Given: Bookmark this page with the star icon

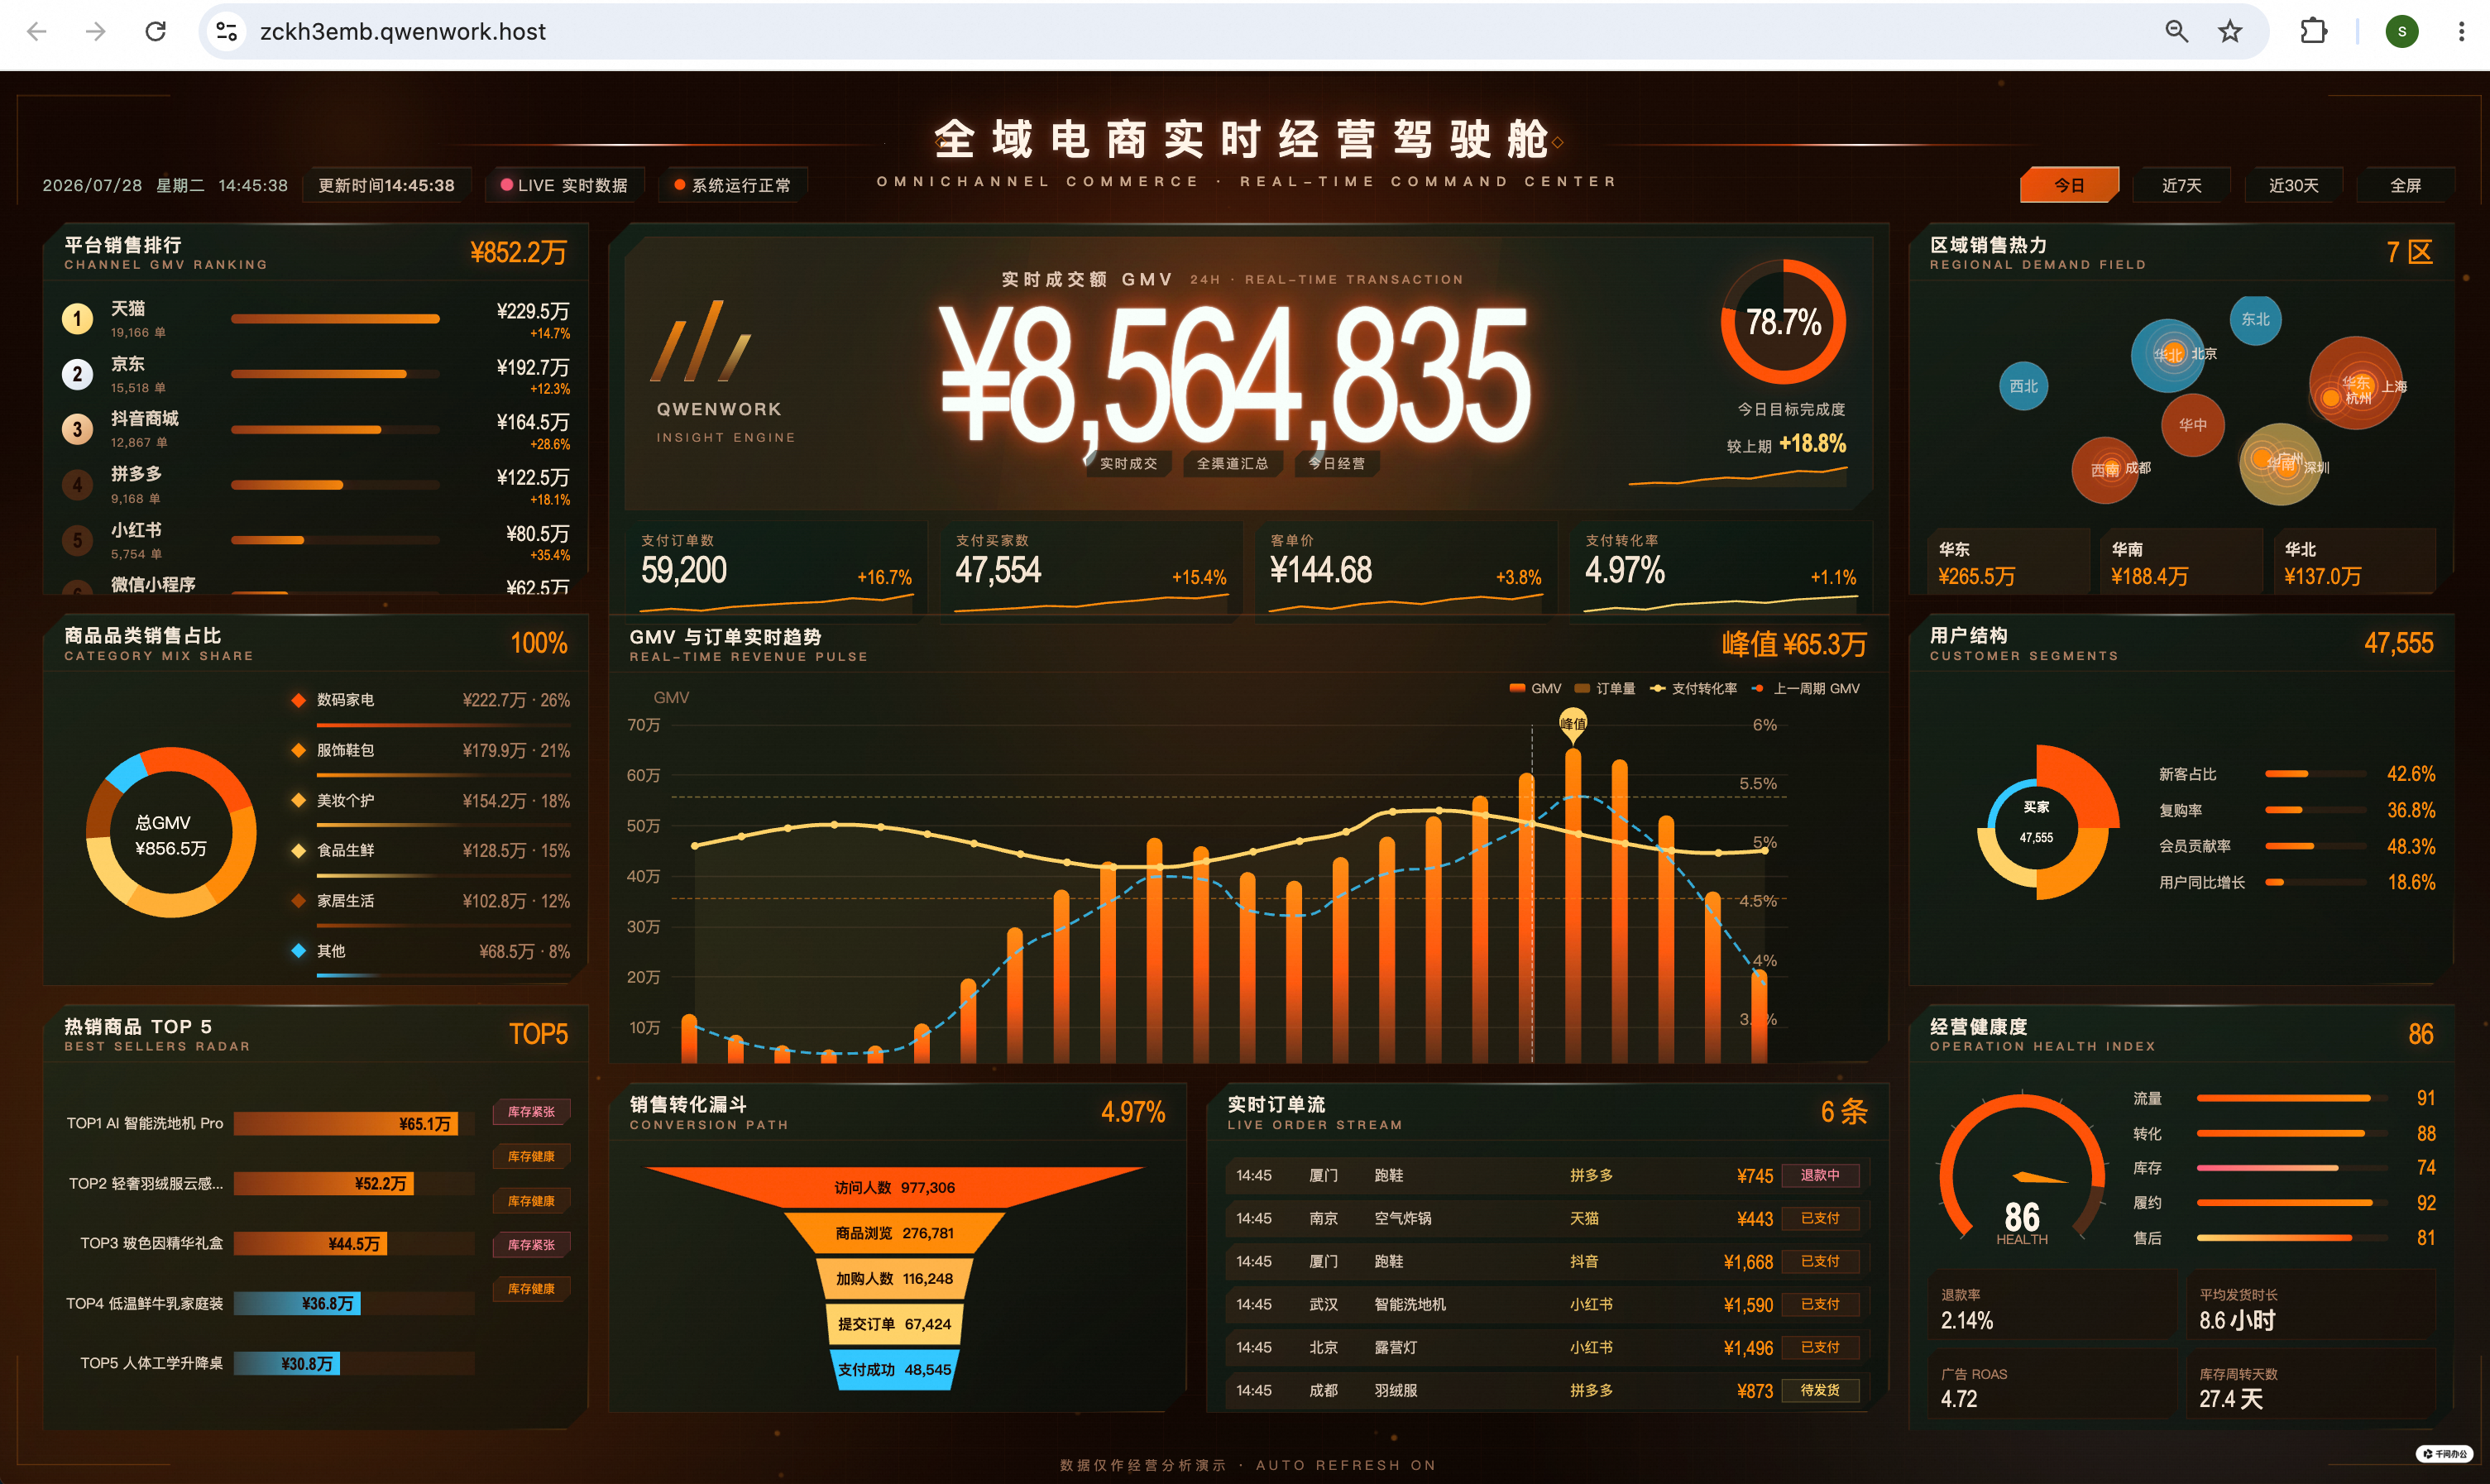Looking at the screenshot, I should 2230,32.
